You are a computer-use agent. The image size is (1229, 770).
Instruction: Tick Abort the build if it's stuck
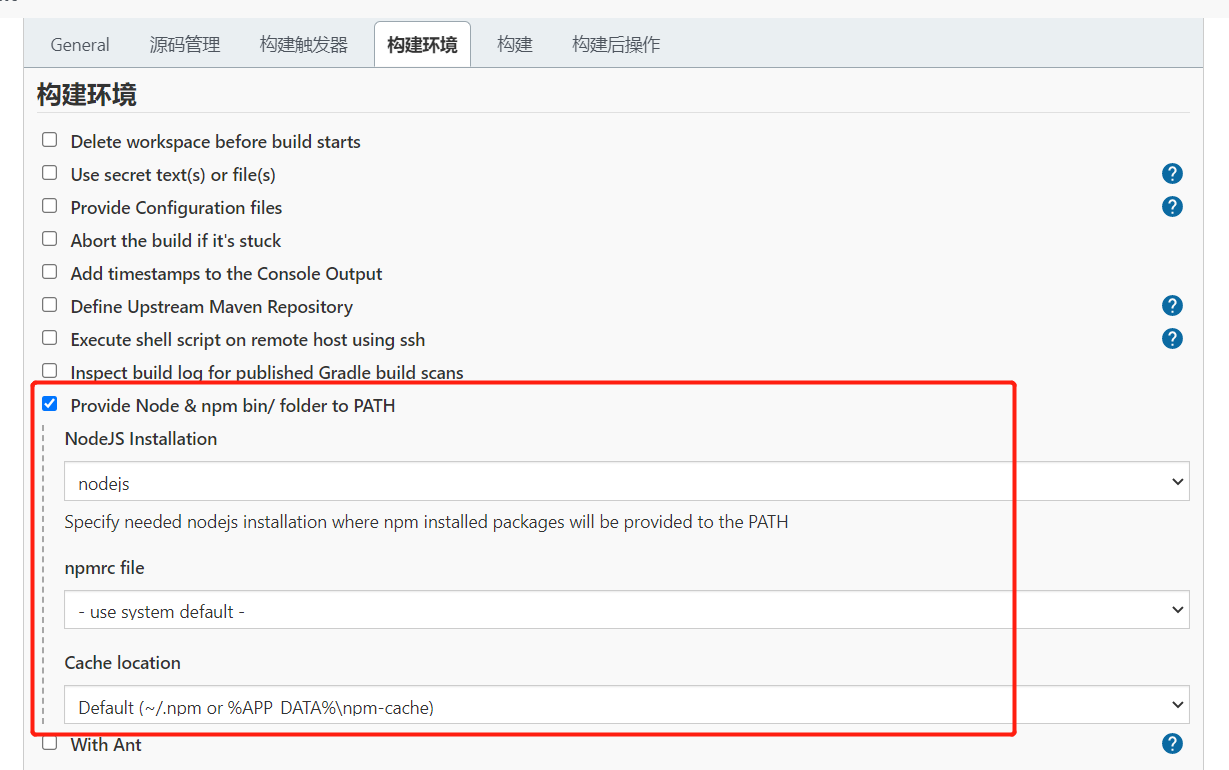pyautogui.click(x=50, y=240)
